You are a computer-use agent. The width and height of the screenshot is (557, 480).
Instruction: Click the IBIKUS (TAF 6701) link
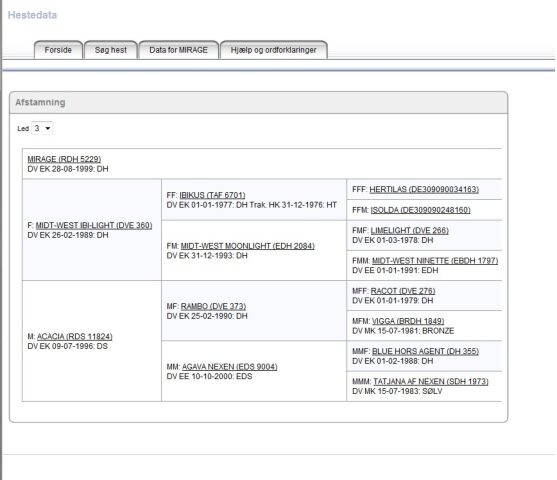(212, 195)
